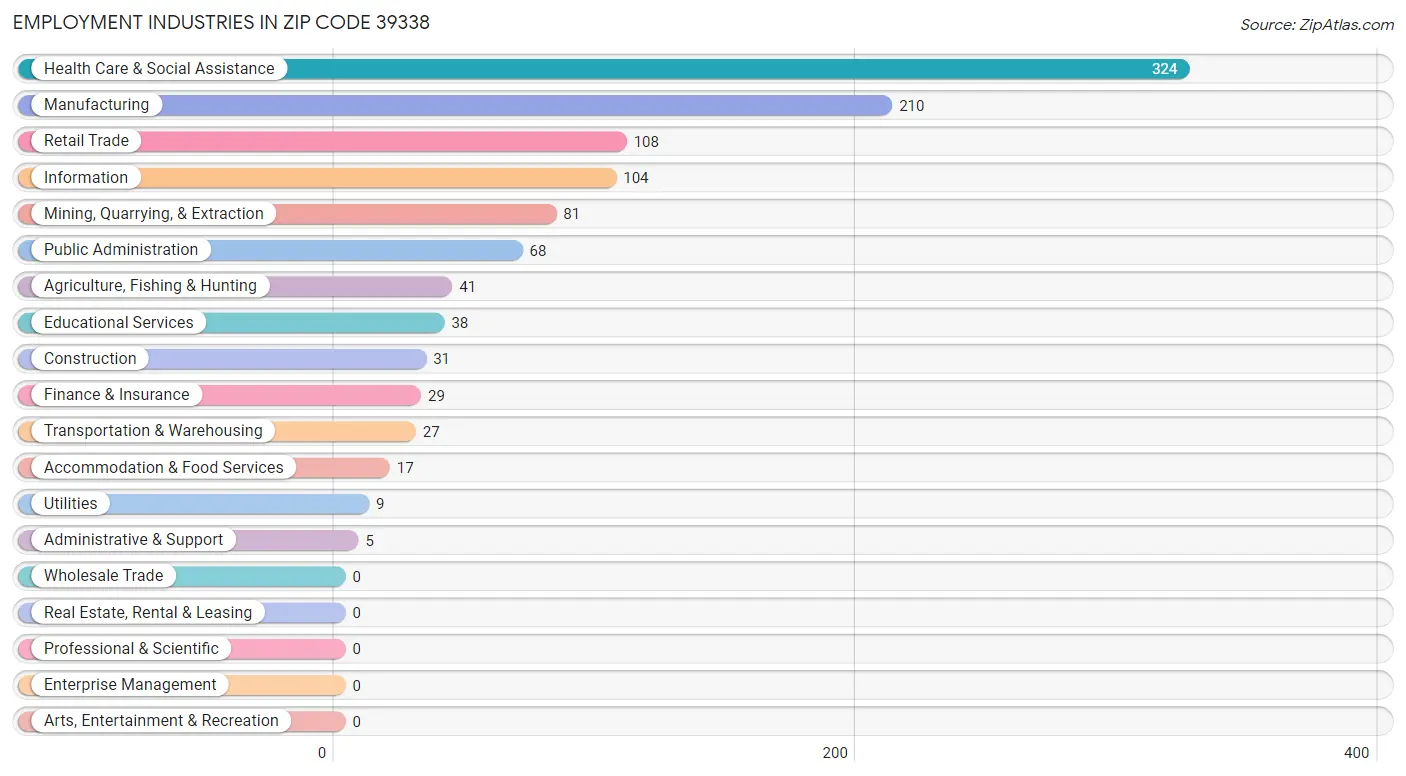The height and width of the screenshot is (776, 1406).
Task: Select Real Estate, Rental & Leasing label
Action: (148, 613)
